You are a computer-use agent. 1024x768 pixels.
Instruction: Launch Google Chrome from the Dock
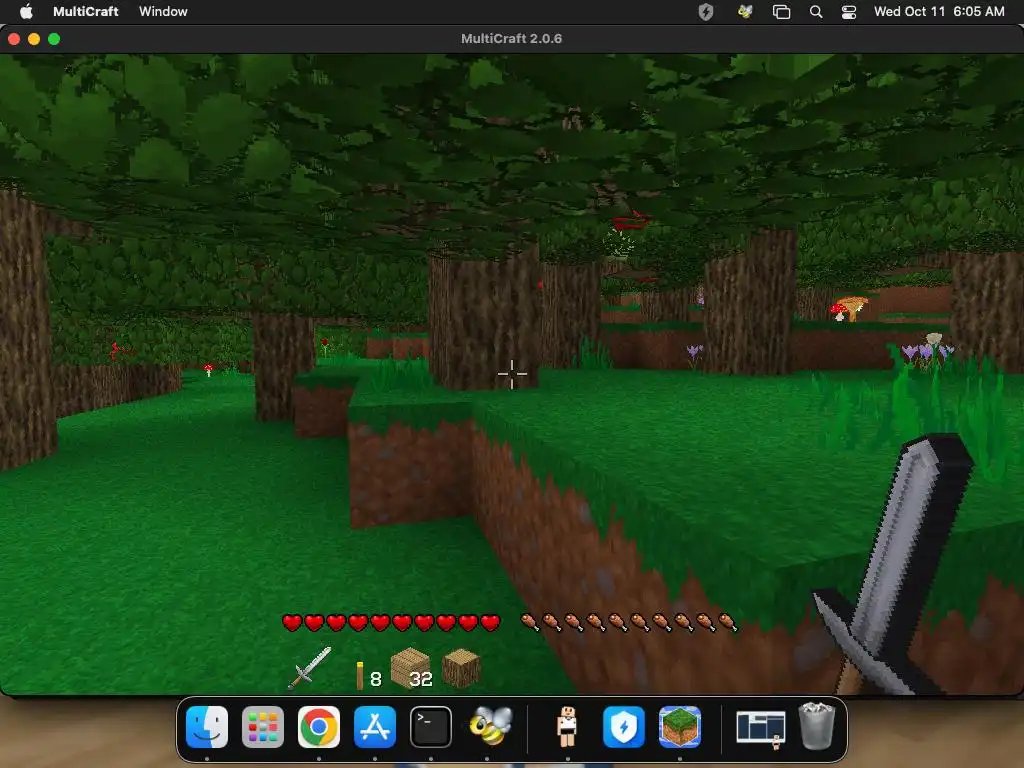click(319, 727)
